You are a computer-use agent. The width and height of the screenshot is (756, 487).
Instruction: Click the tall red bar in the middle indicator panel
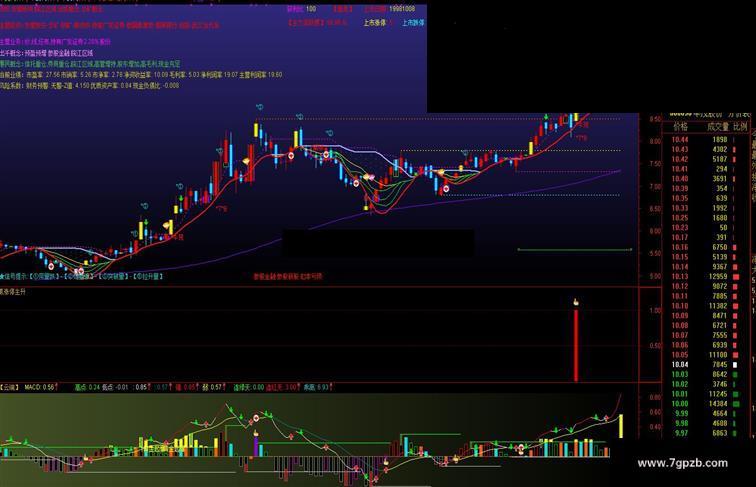pos(576,345)
